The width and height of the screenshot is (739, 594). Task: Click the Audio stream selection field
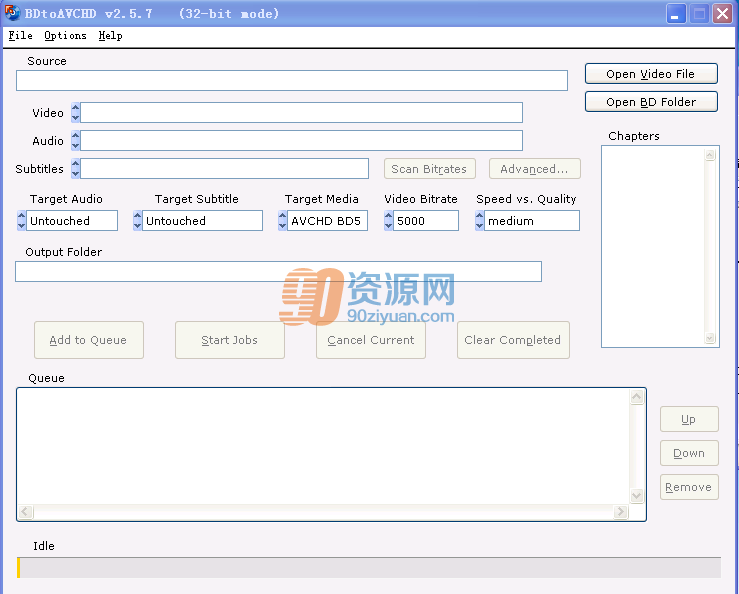pyautogui.click(x=301, y=140)
